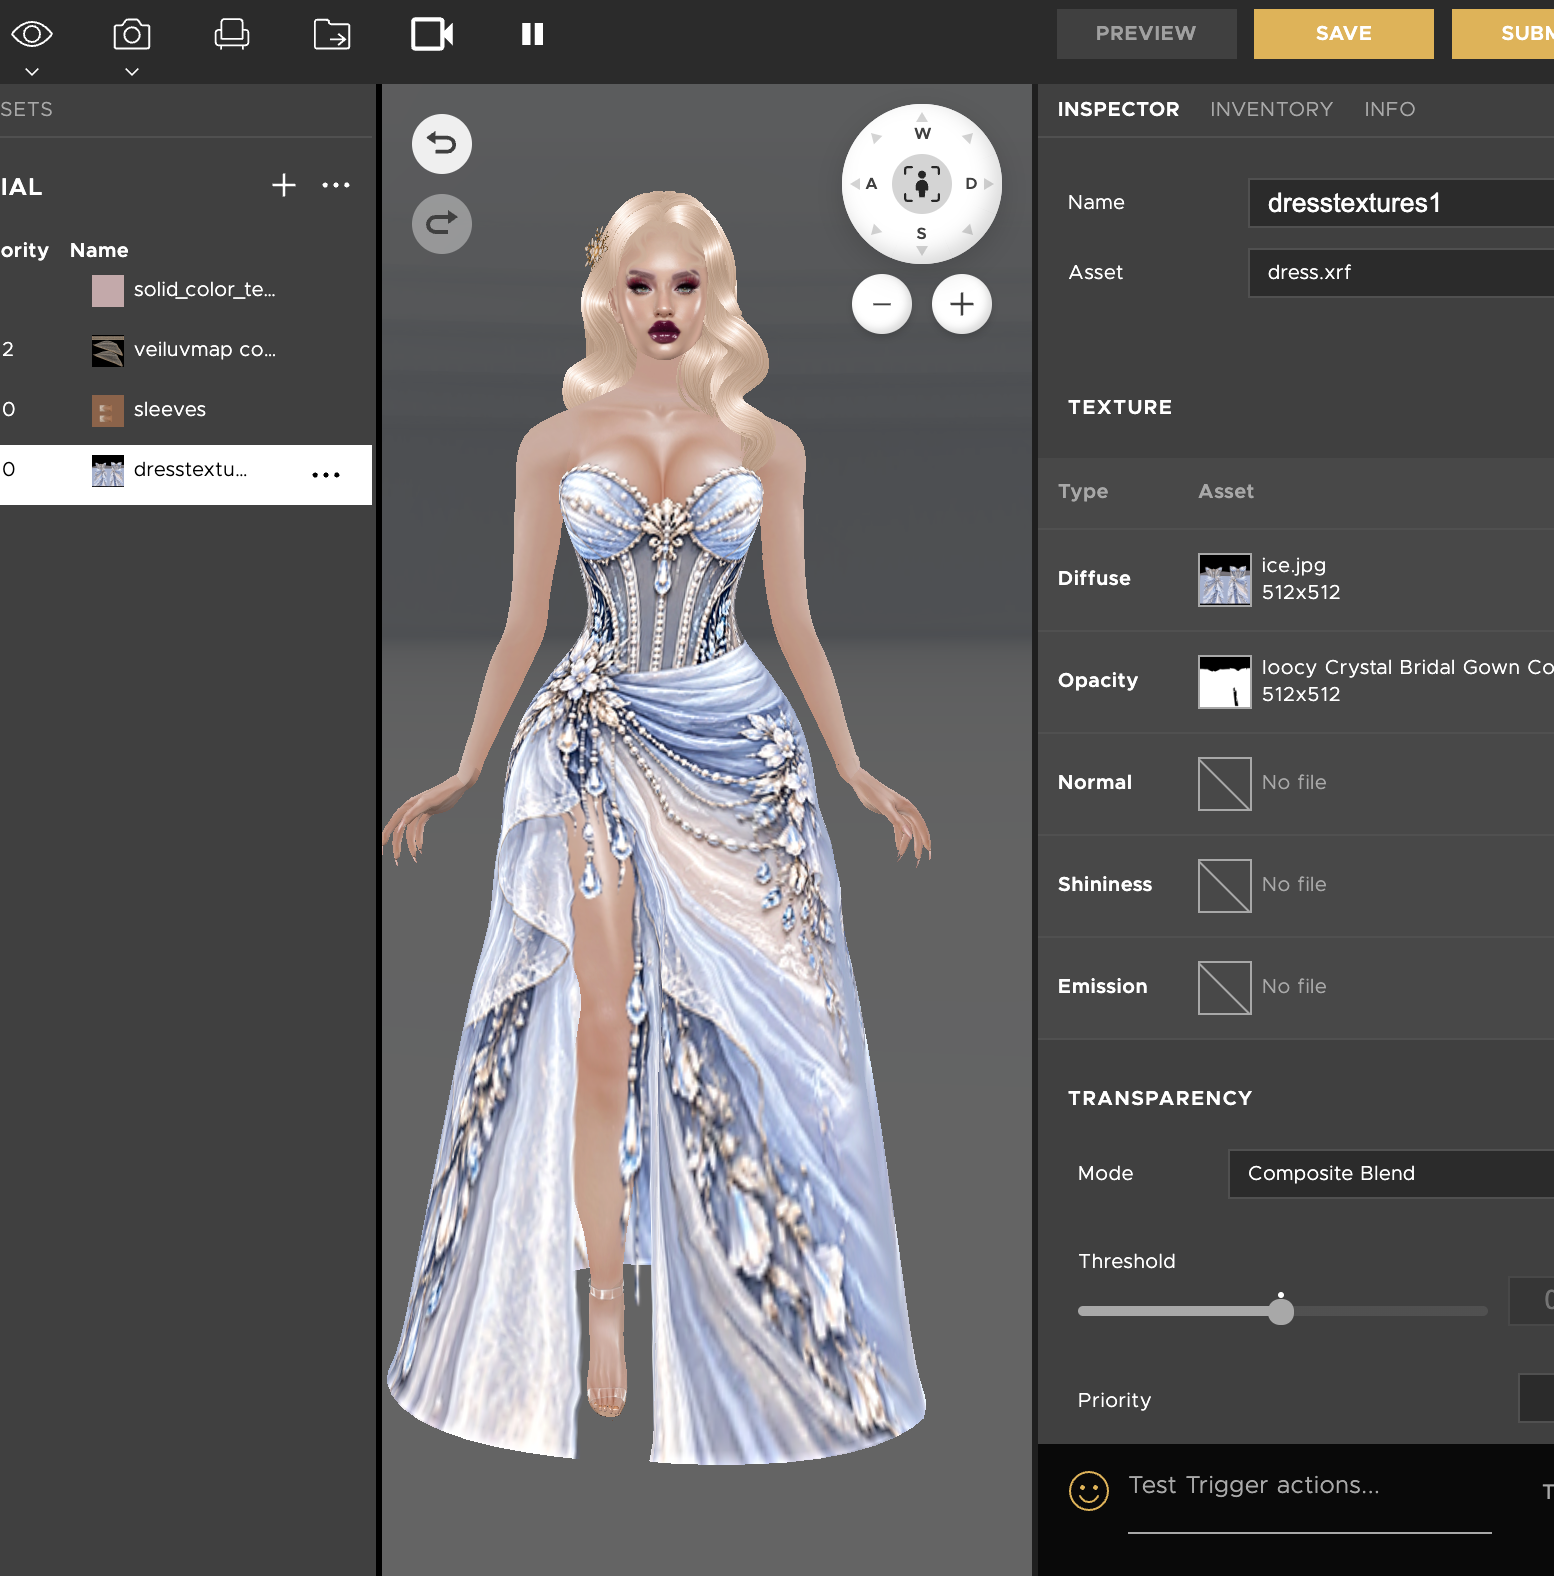Switch to the Inventory tab

1271,109
